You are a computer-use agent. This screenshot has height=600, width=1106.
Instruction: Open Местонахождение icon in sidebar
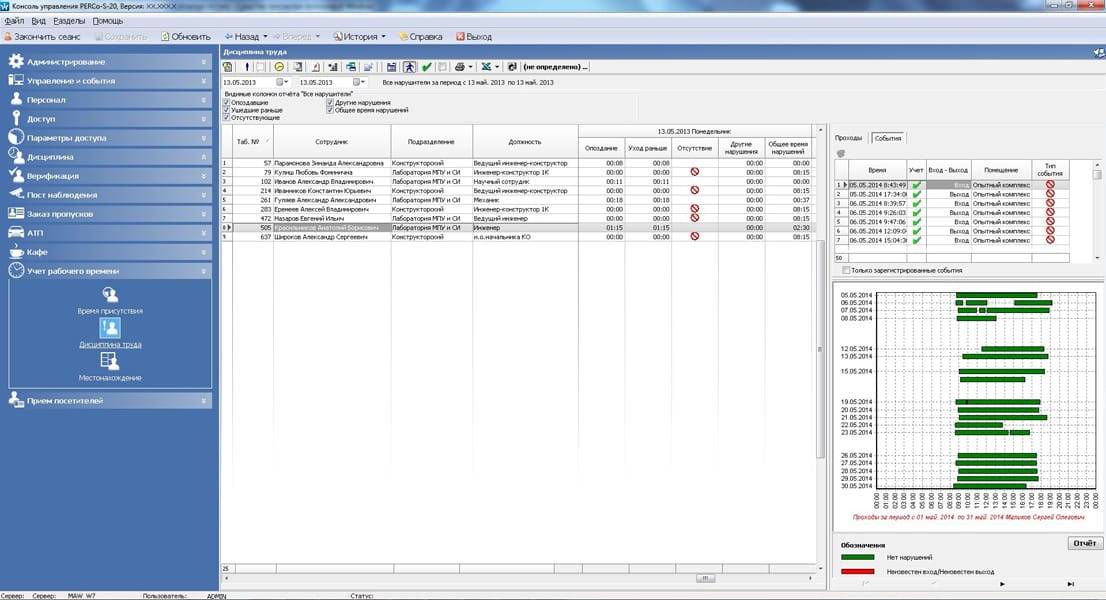tap(110, 365)
